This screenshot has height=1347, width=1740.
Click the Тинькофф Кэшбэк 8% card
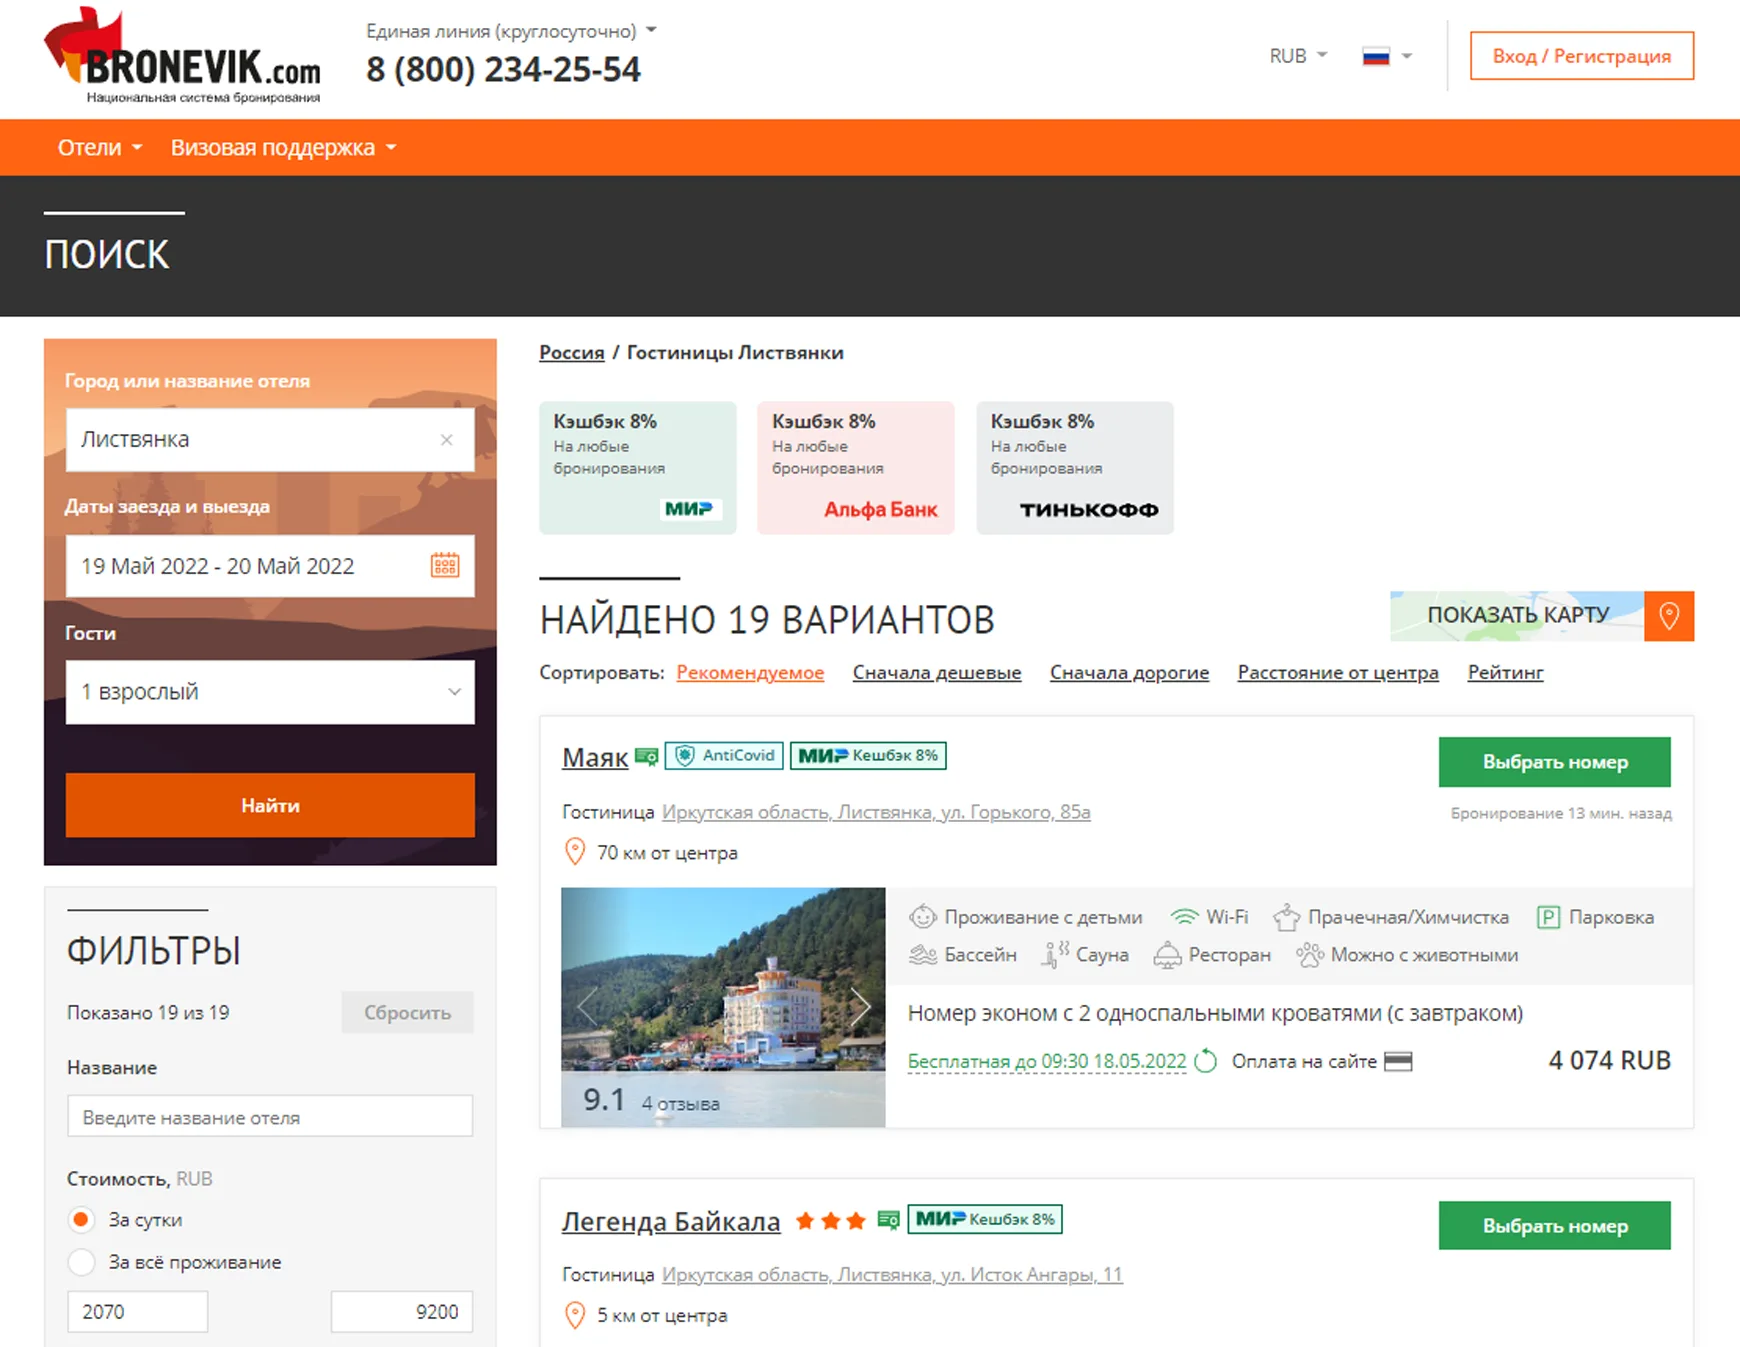tap(1075, 468)
